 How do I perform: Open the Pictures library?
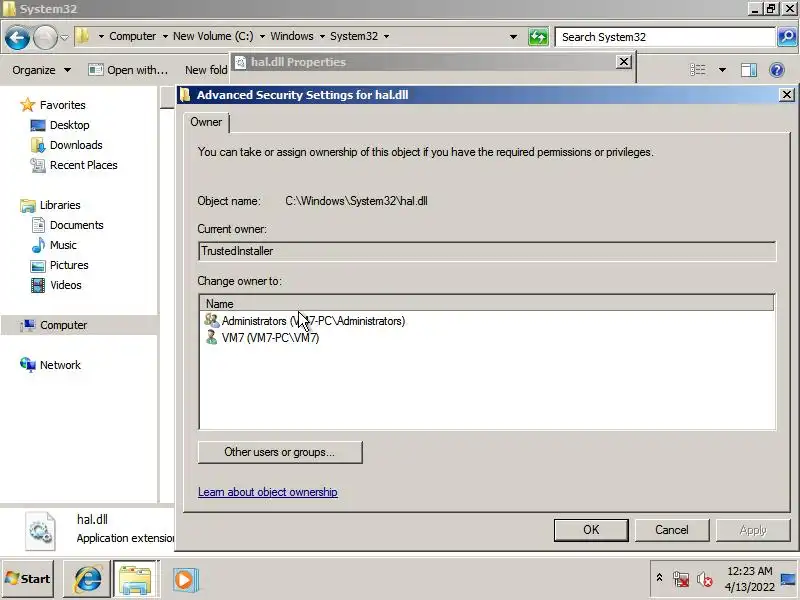60,265
